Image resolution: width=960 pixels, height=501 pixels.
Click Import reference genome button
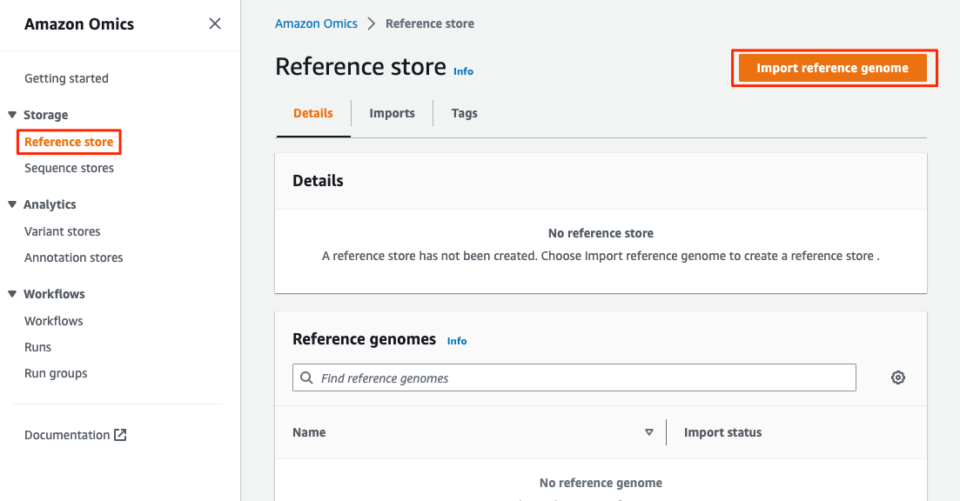click(832, 68)
